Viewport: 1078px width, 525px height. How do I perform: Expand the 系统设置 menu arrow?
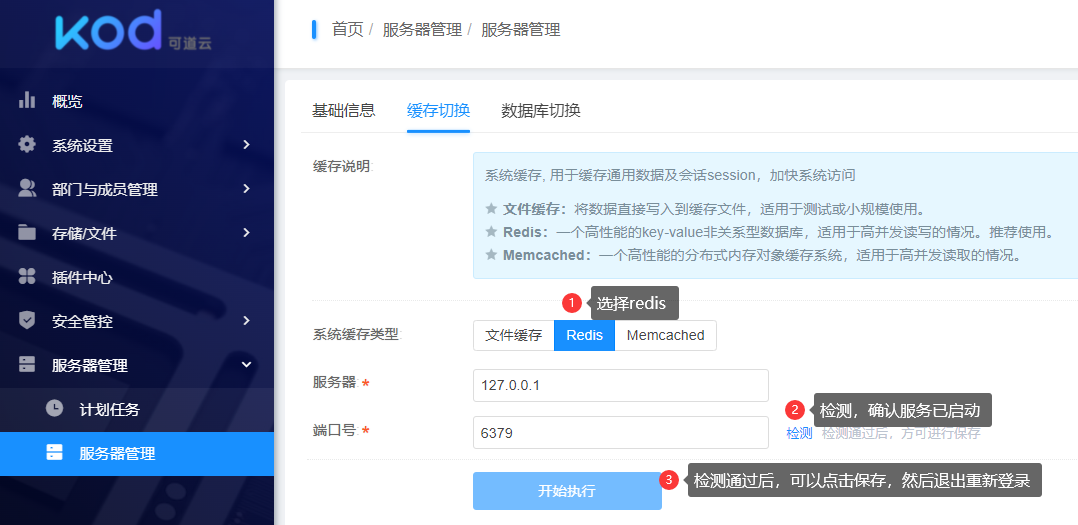pyautogui.click(x=246, y=145)
